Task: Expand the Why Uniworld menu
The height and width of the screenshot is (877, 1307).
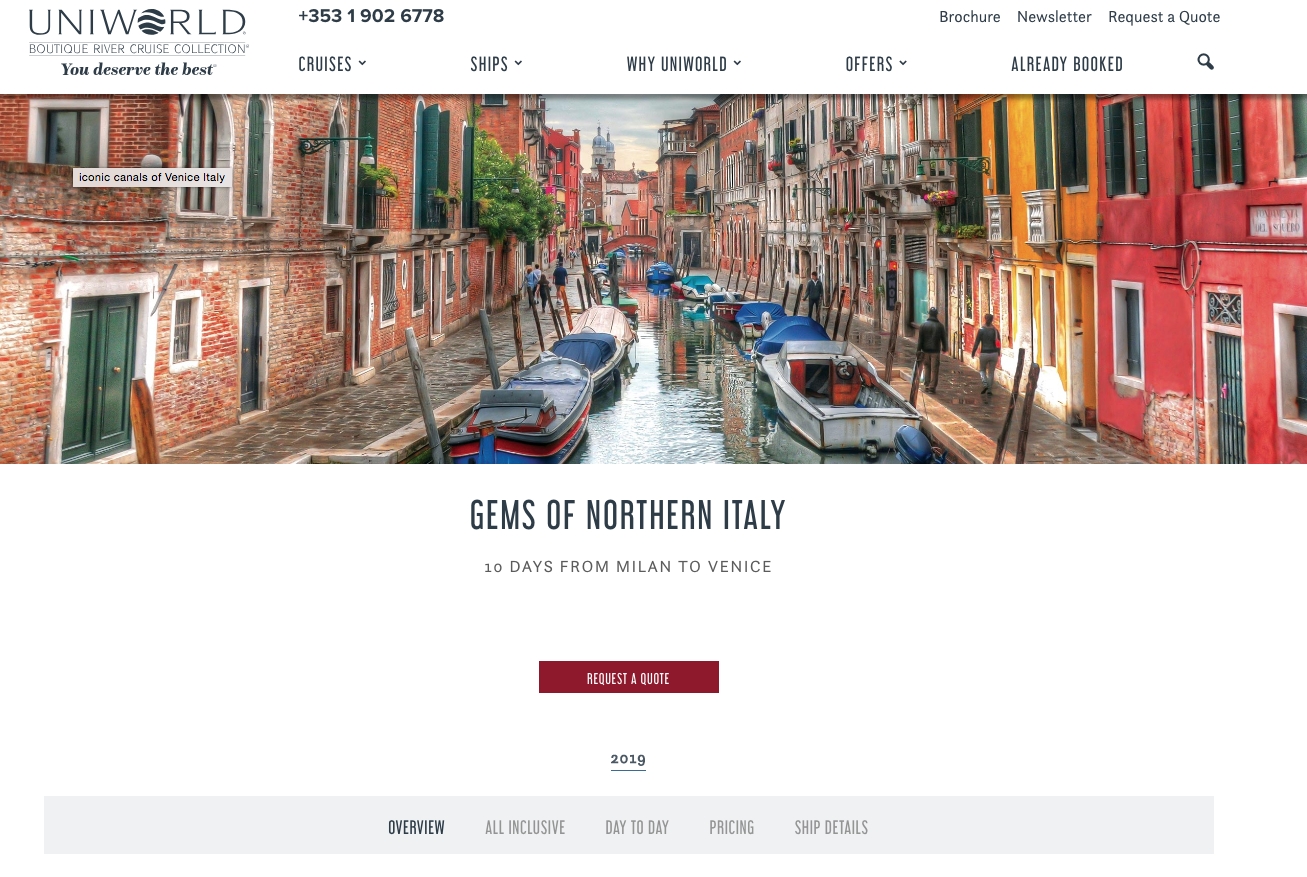Action: [x=684, y=64]
